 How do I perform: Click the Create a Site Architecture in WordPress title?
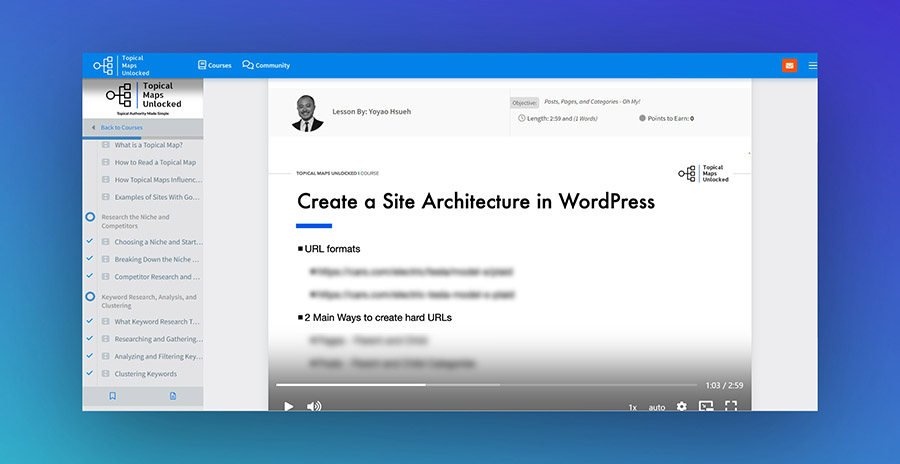[476, 202]
